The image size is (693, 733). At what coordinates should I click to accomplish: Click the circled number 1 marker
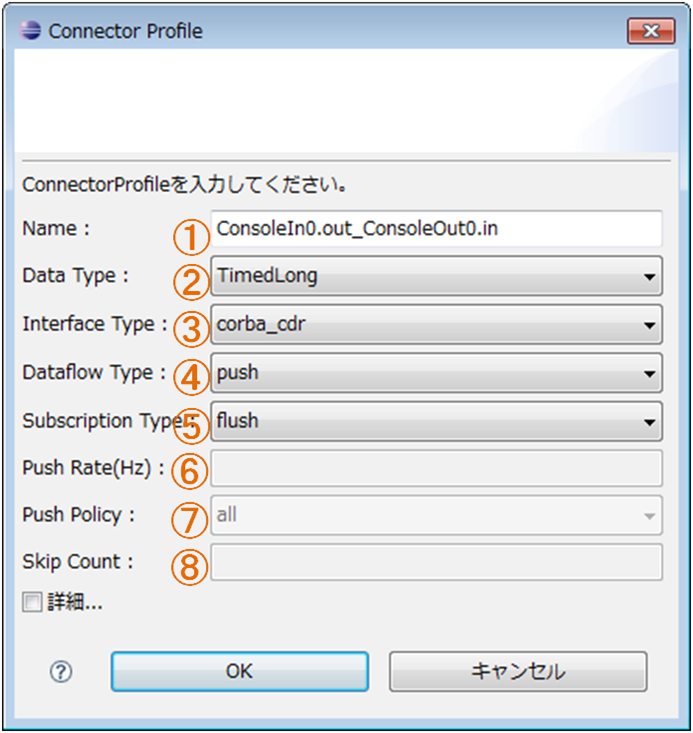click(x=191, y=237)
